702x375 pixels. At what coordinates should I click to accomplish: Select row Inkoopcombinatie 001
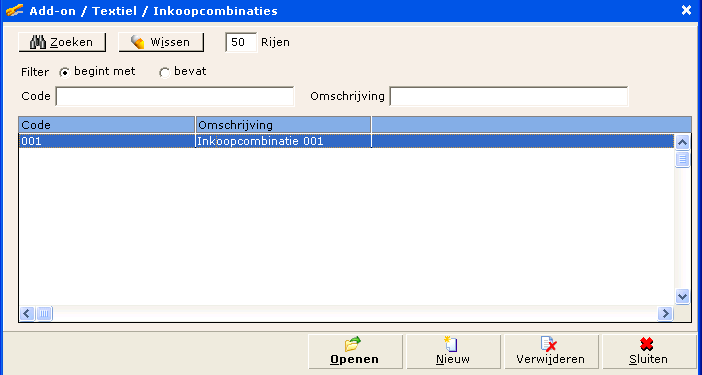(x=347, y=141)
